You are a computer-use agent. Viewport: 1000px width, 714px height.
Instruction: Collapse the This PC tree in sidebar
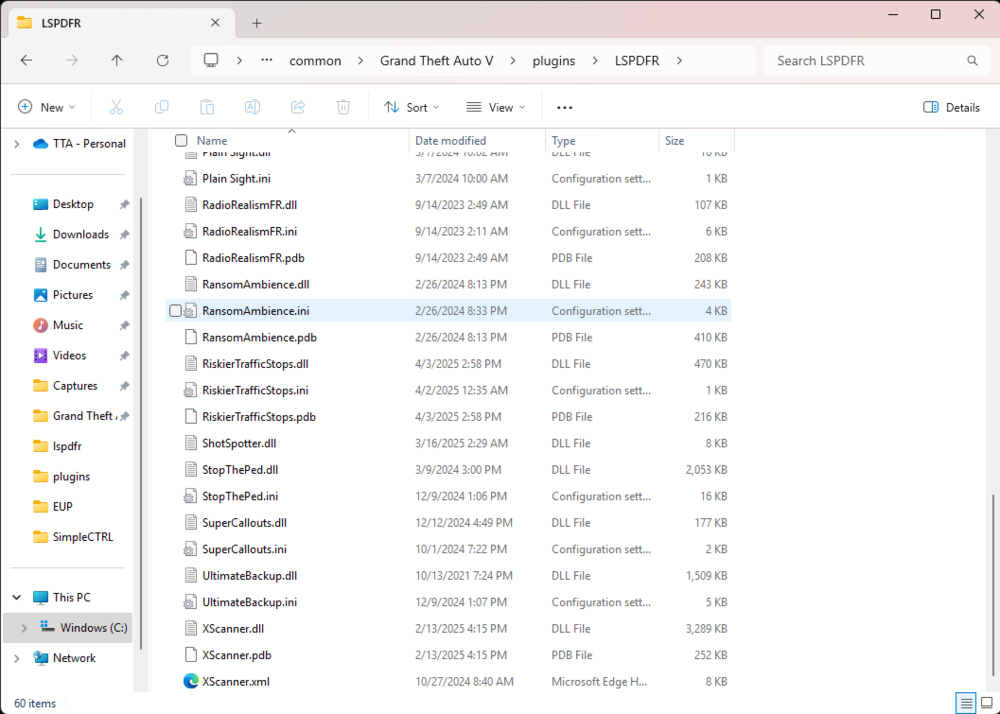(x=14, y=597)
